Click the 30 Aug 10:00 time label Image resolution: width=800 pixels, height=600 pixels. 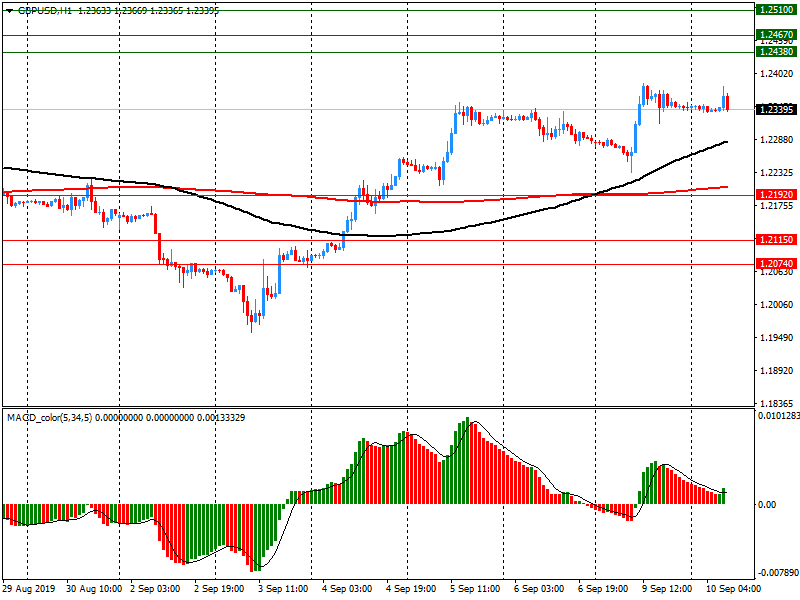point(94,589)
